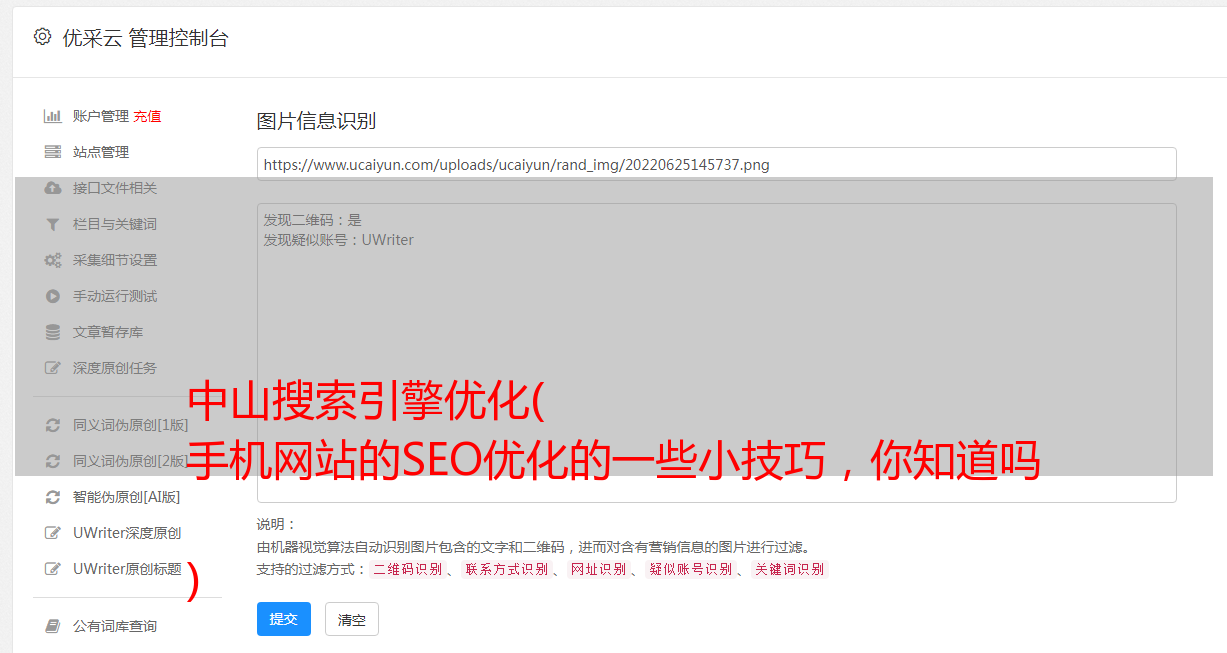Select 同义词伪原创[1版] item

130,425
